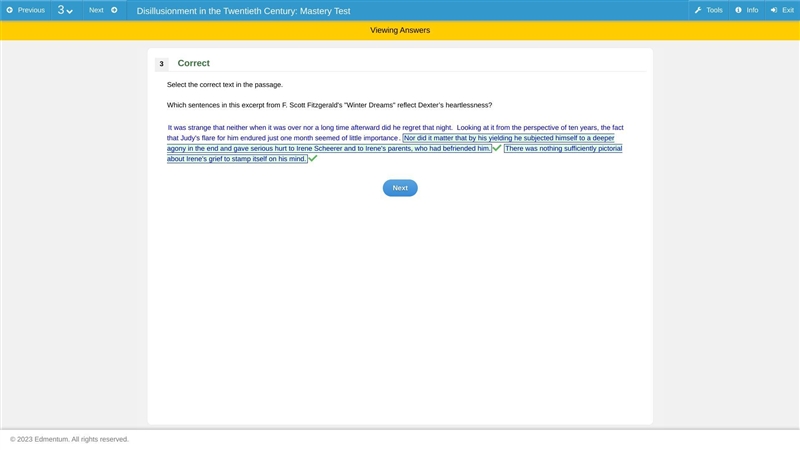Screen dimensions: 800x450
Task: Click the blue Next button below passage
Action: tap(400, 188)
